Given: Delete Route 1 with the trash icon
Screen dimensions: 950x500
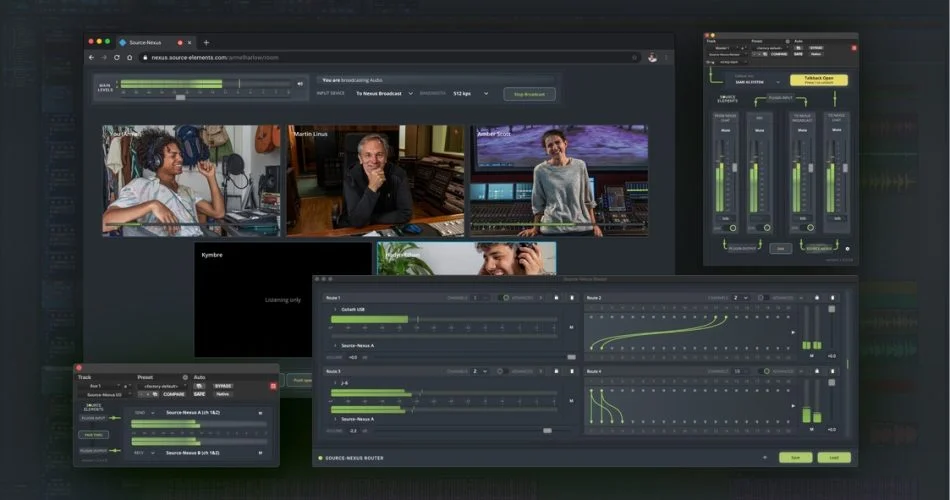Looking at the screenshot, I should pos(572,298).
